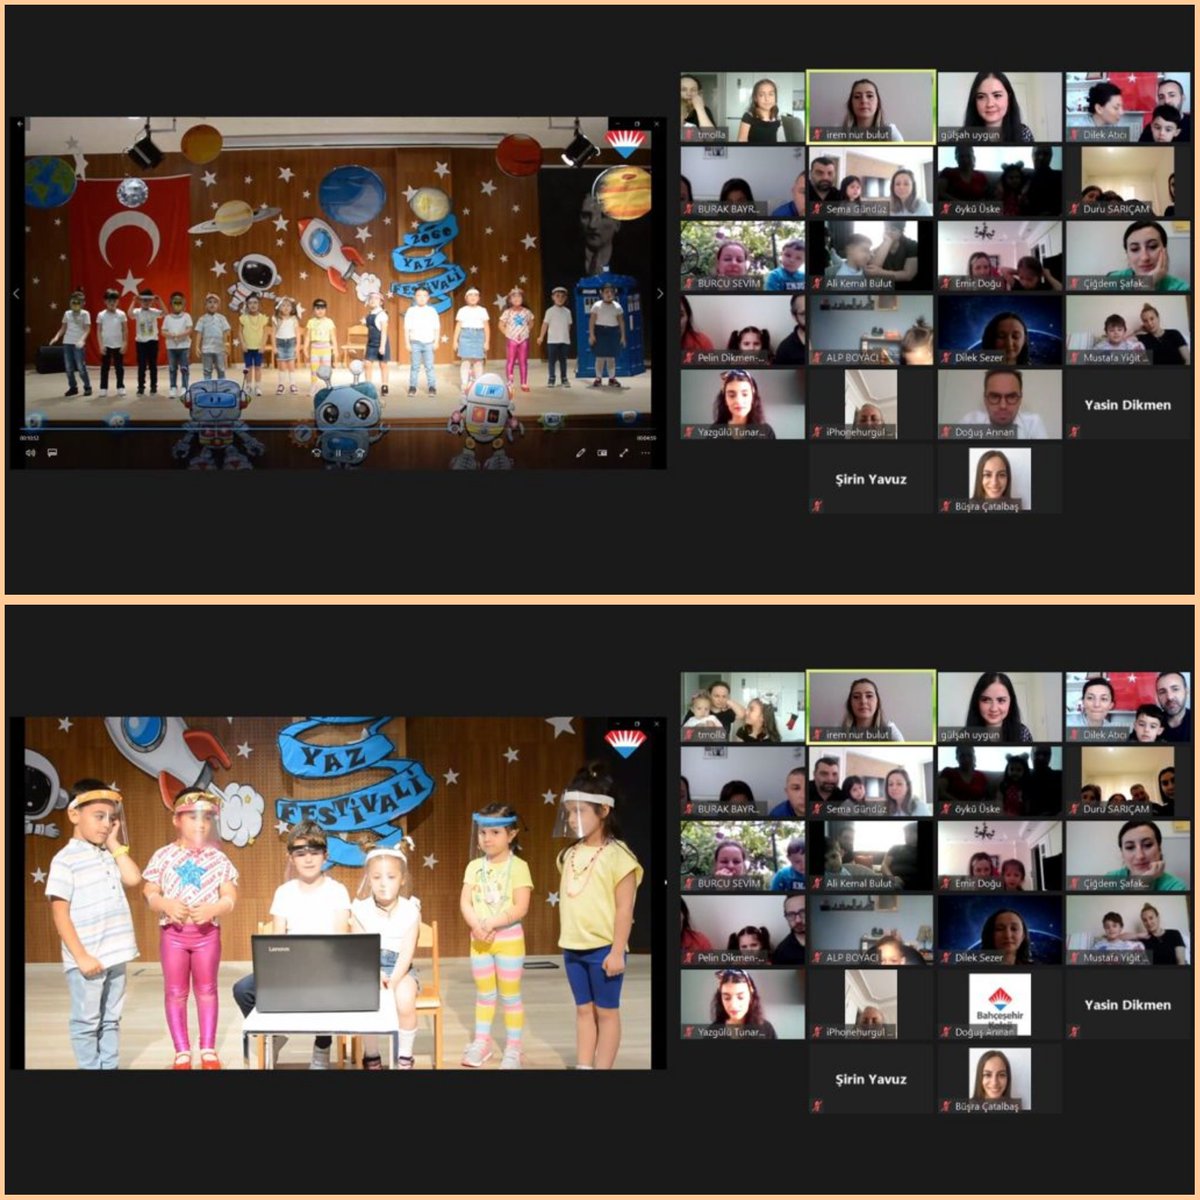The width and height of the screenshot is (1200, 1200).
Task: Click remaining time 00:04:59 in the player
Action: [647, 438]
